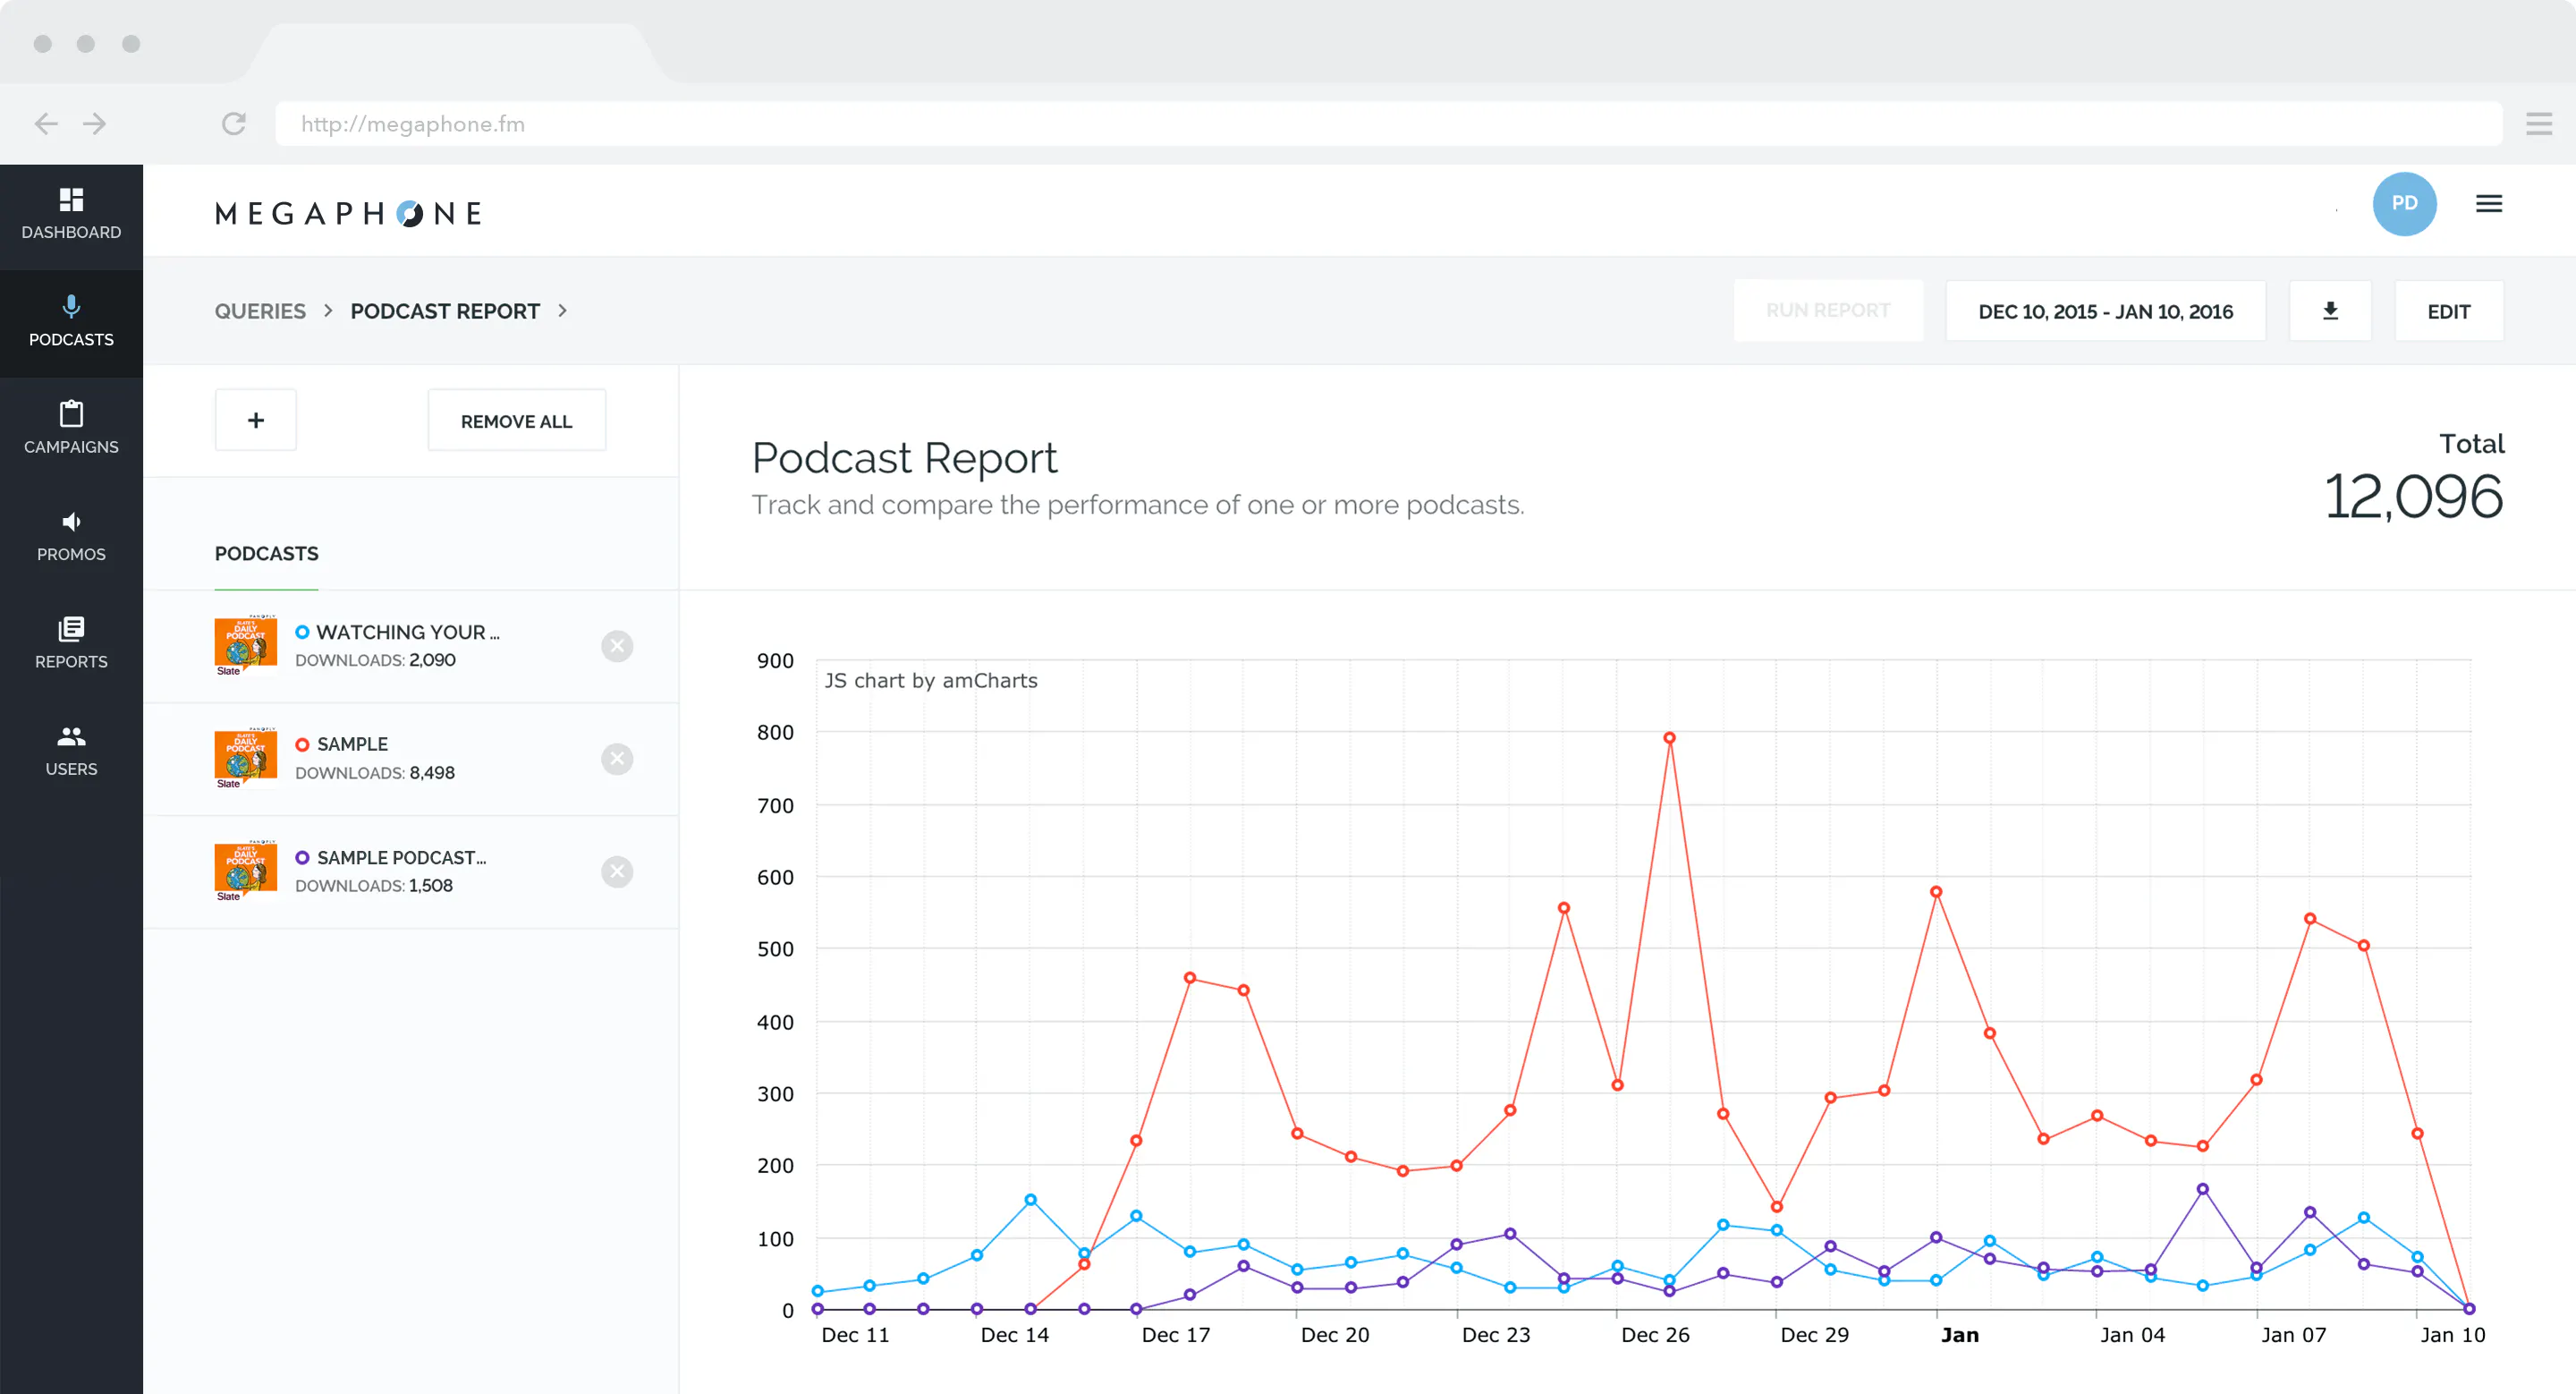Image resolution: width=2576 pixels, height=1394 pixels.
Task: Open the Dashboard sidebar section
Action: tap(71, 215)
